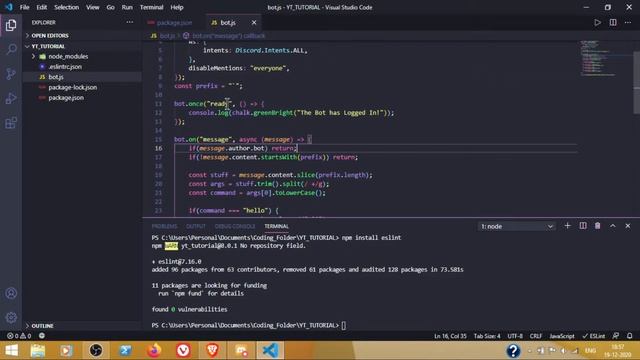
Task: Switch to the package.json editor tab
Action: 174,23
